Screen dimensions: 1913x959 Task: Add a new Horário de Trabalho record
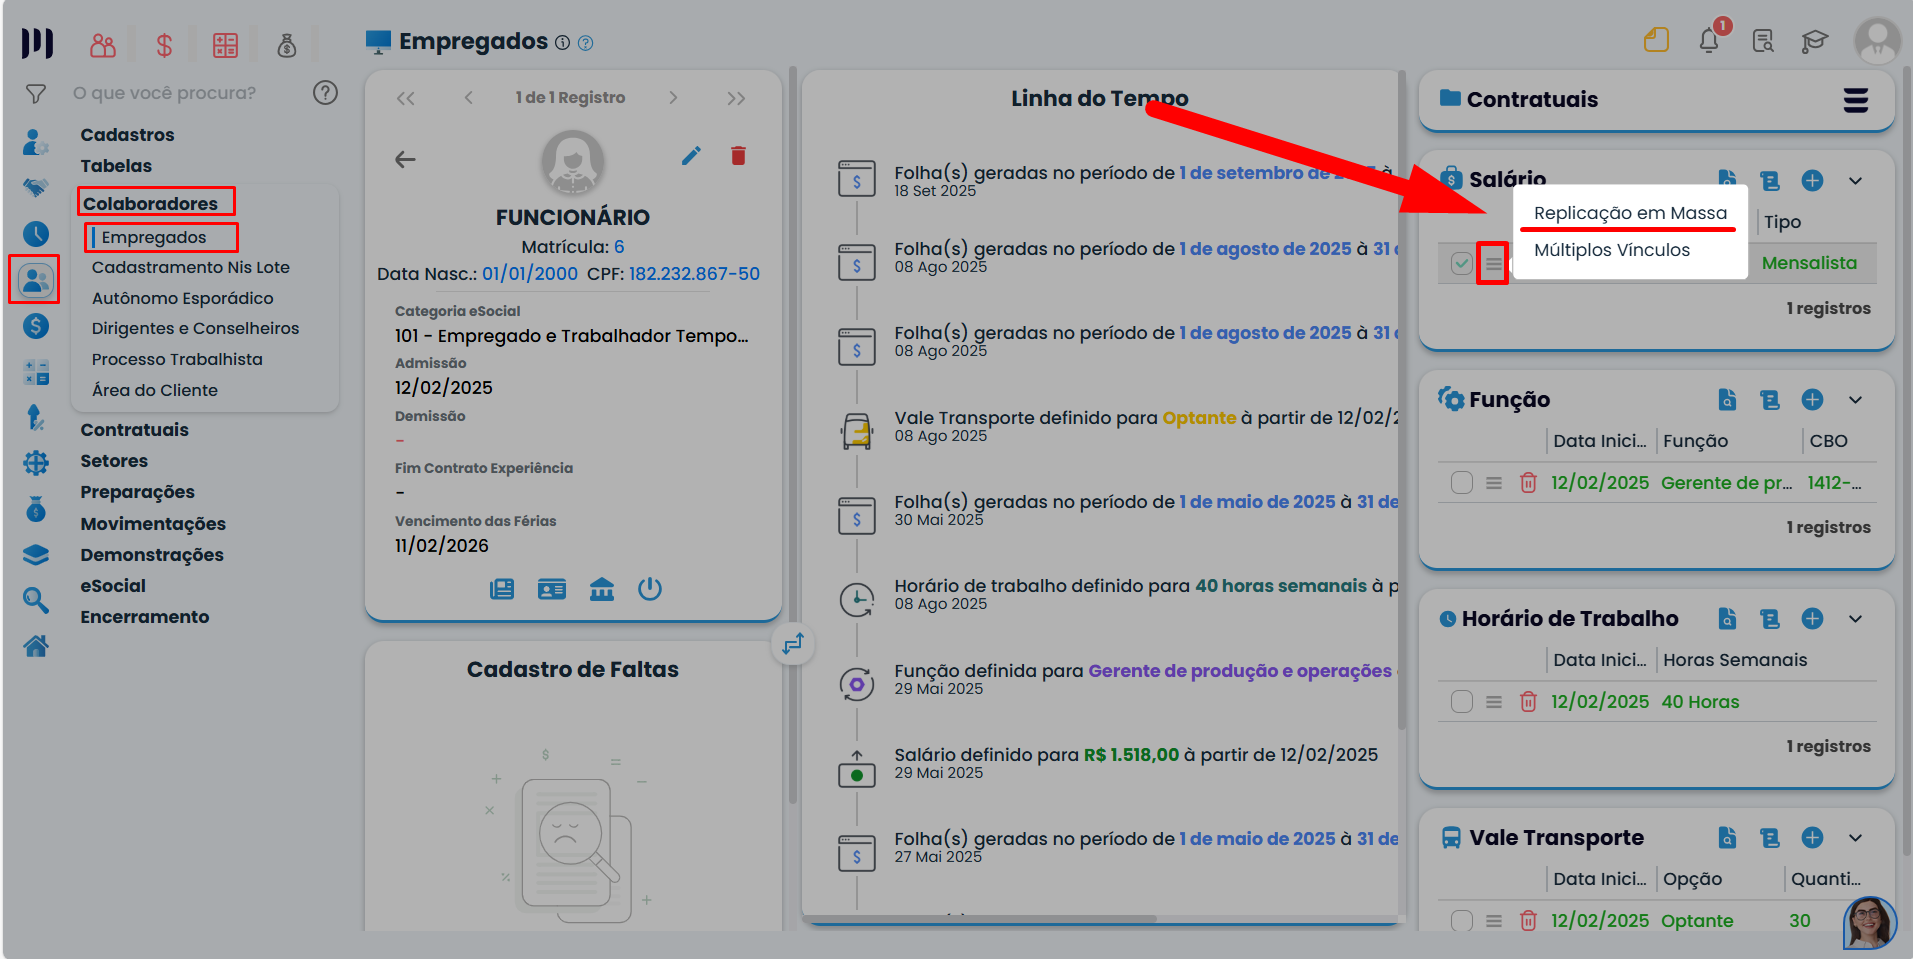(1812, 619)
